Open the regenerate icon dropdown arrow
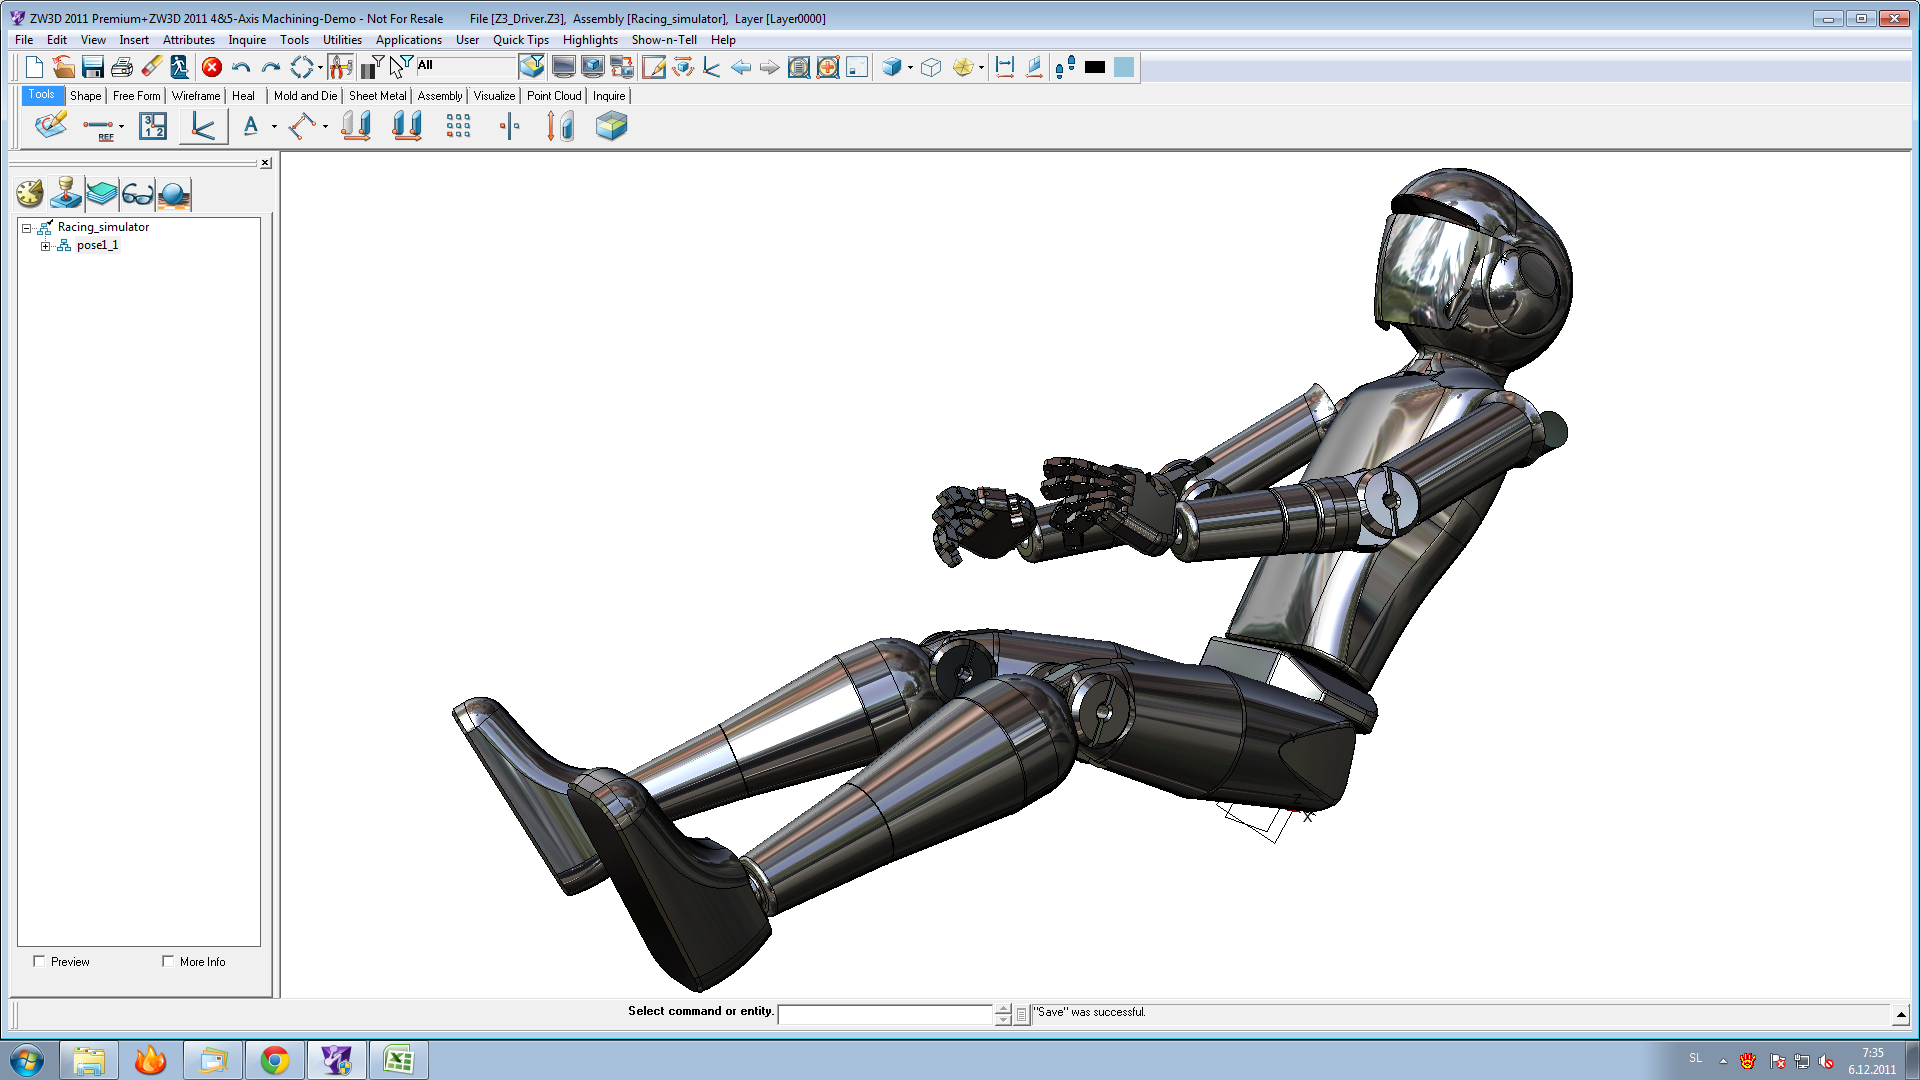1920x1080 pixels. [x=320, y=68]
